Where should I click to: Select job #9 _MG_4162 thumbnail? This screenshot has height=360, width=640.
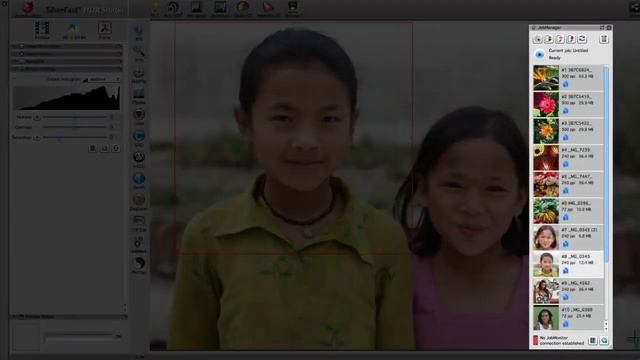tap(546, 291)
